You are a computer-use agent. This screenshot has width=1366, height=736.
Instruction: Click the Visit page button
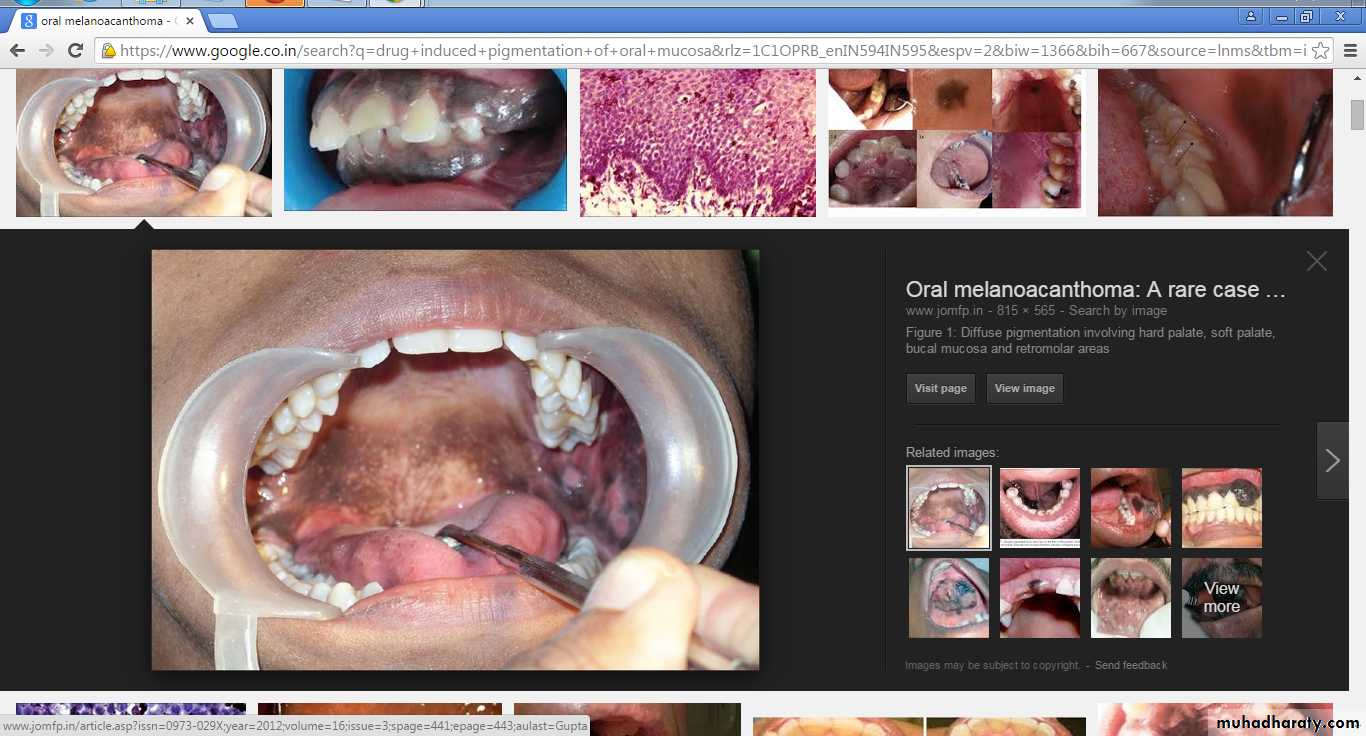click(940, 389)
